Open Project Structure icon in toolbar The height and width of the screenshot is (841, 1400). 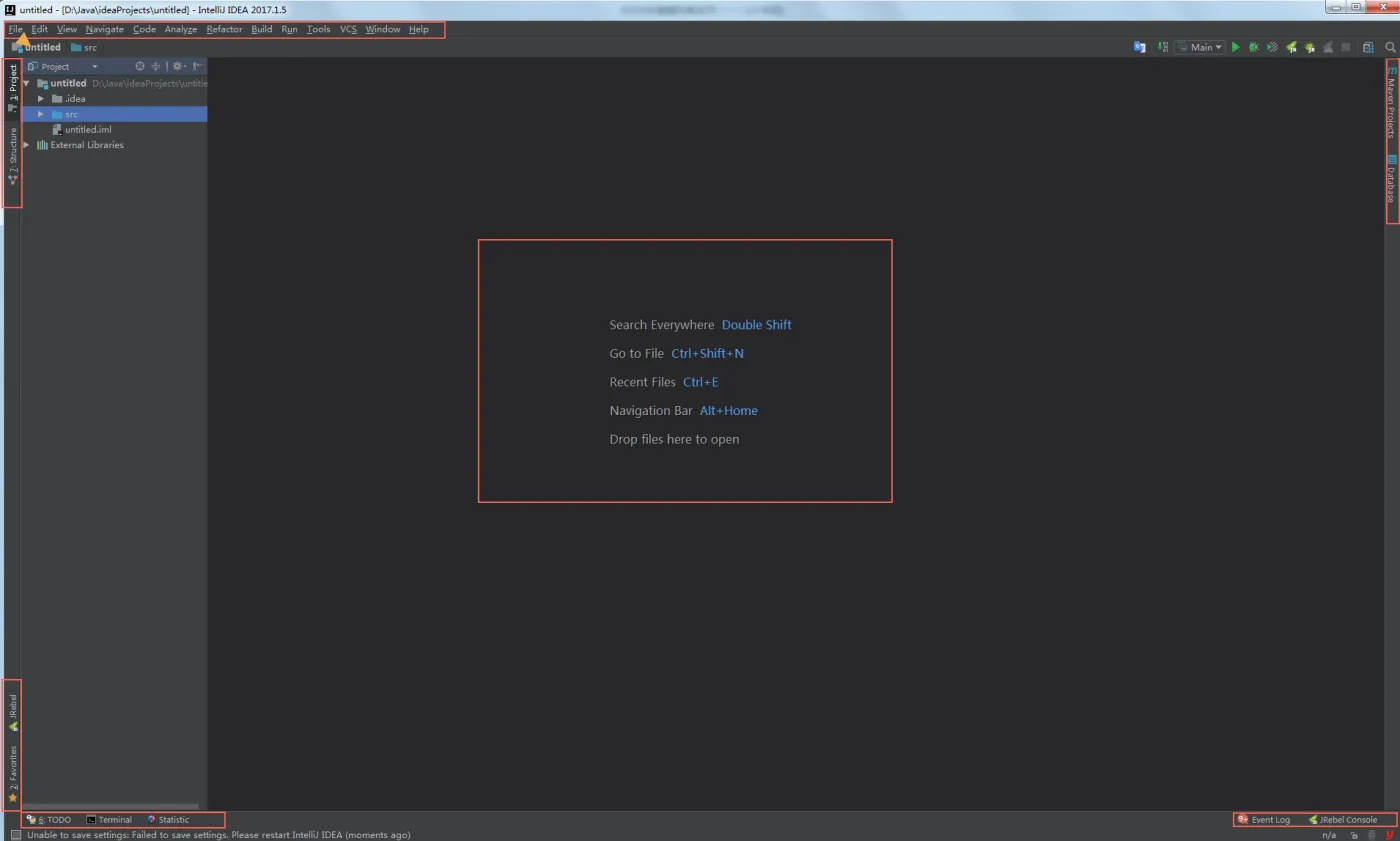click(1368, 47)
